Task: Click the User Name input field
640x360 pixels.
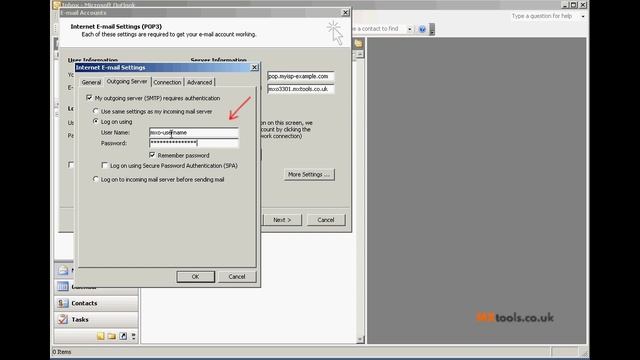Action: click(194, 132)
